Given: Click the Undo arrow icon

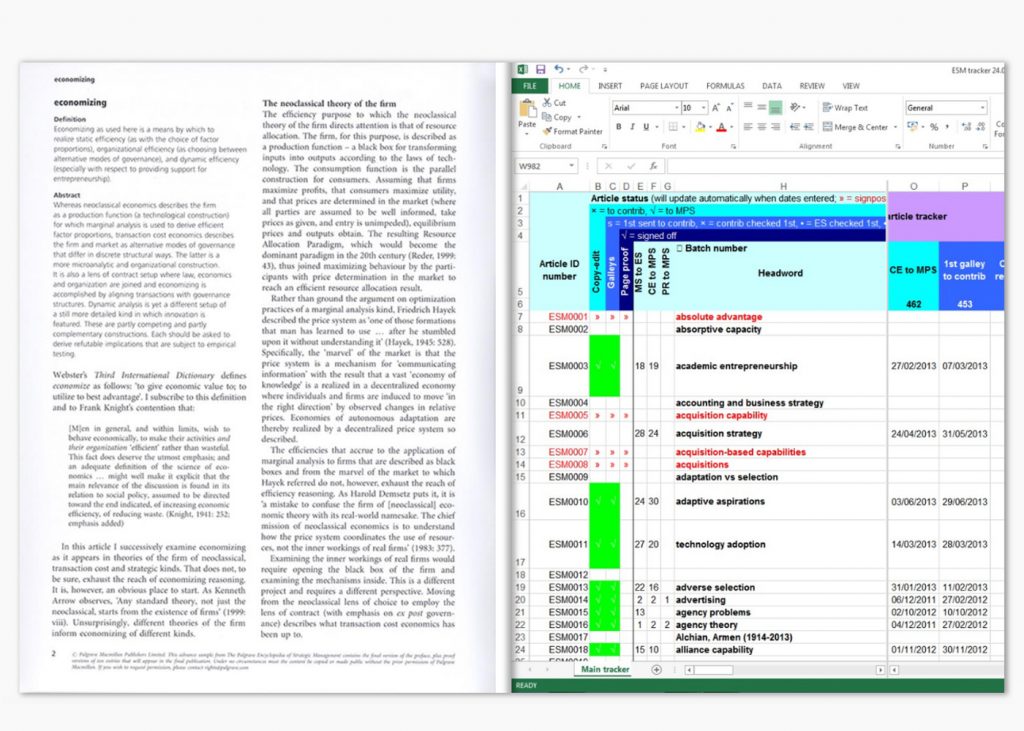Looking at the screenshot, I should point(558,69).
